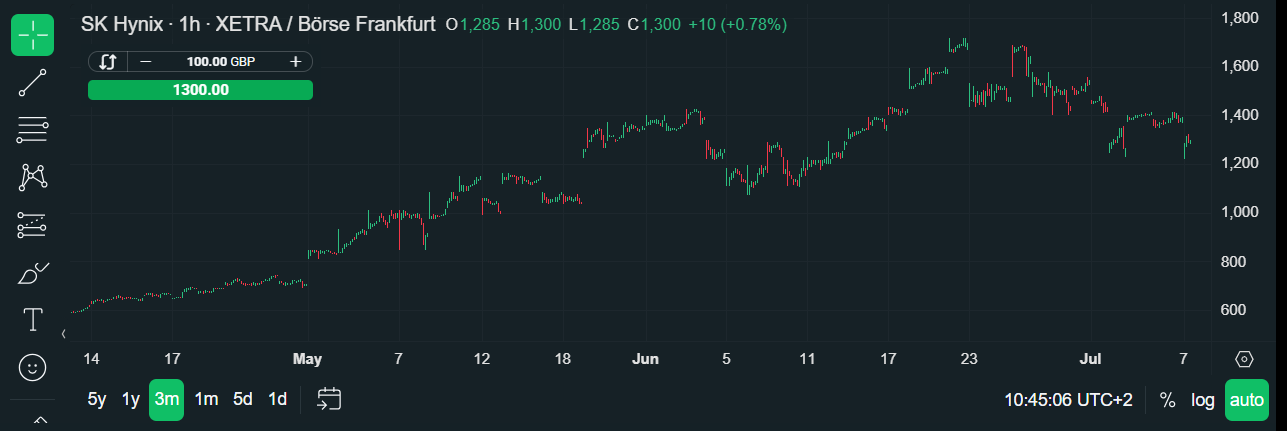Open the emoji icons tool
Viewport: 1287px width, 431px height.
[33, 368]
